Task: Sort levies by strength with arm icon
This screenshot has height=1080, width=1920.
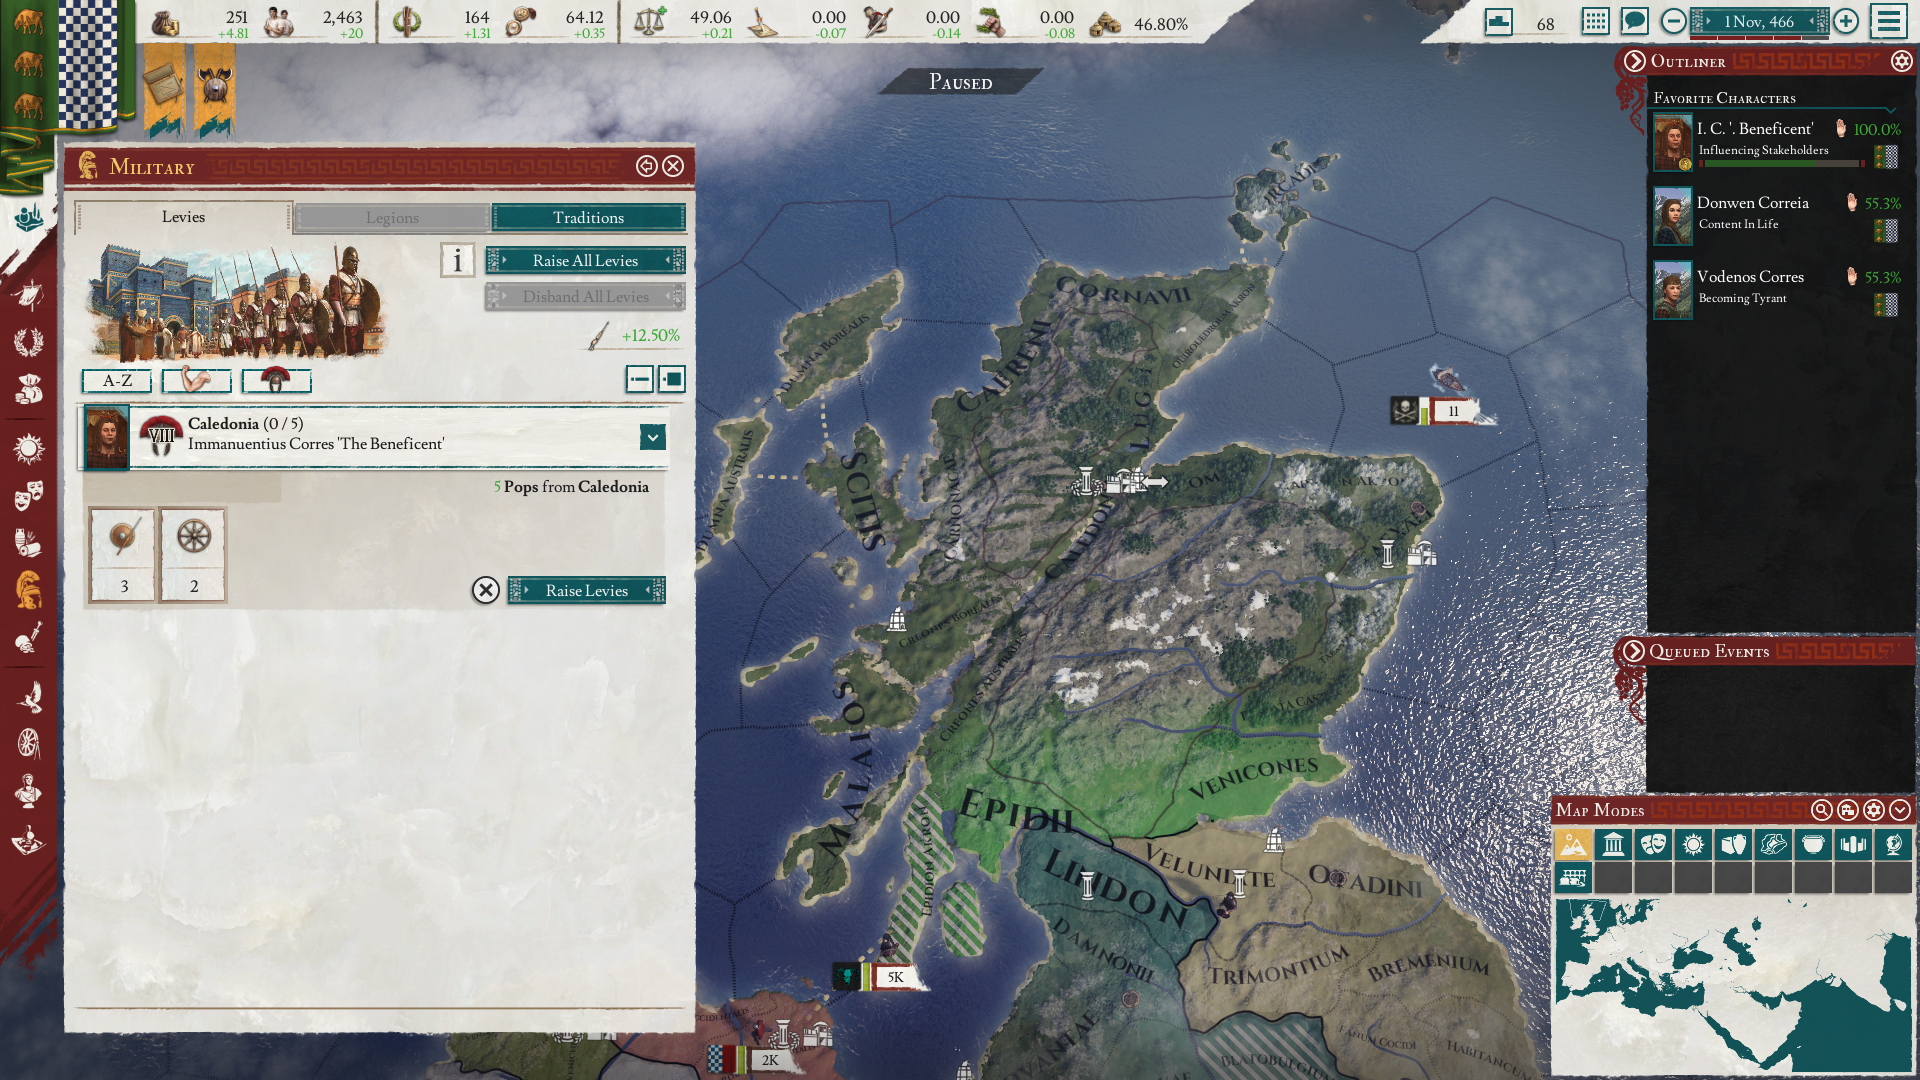Action: [197, 381]
